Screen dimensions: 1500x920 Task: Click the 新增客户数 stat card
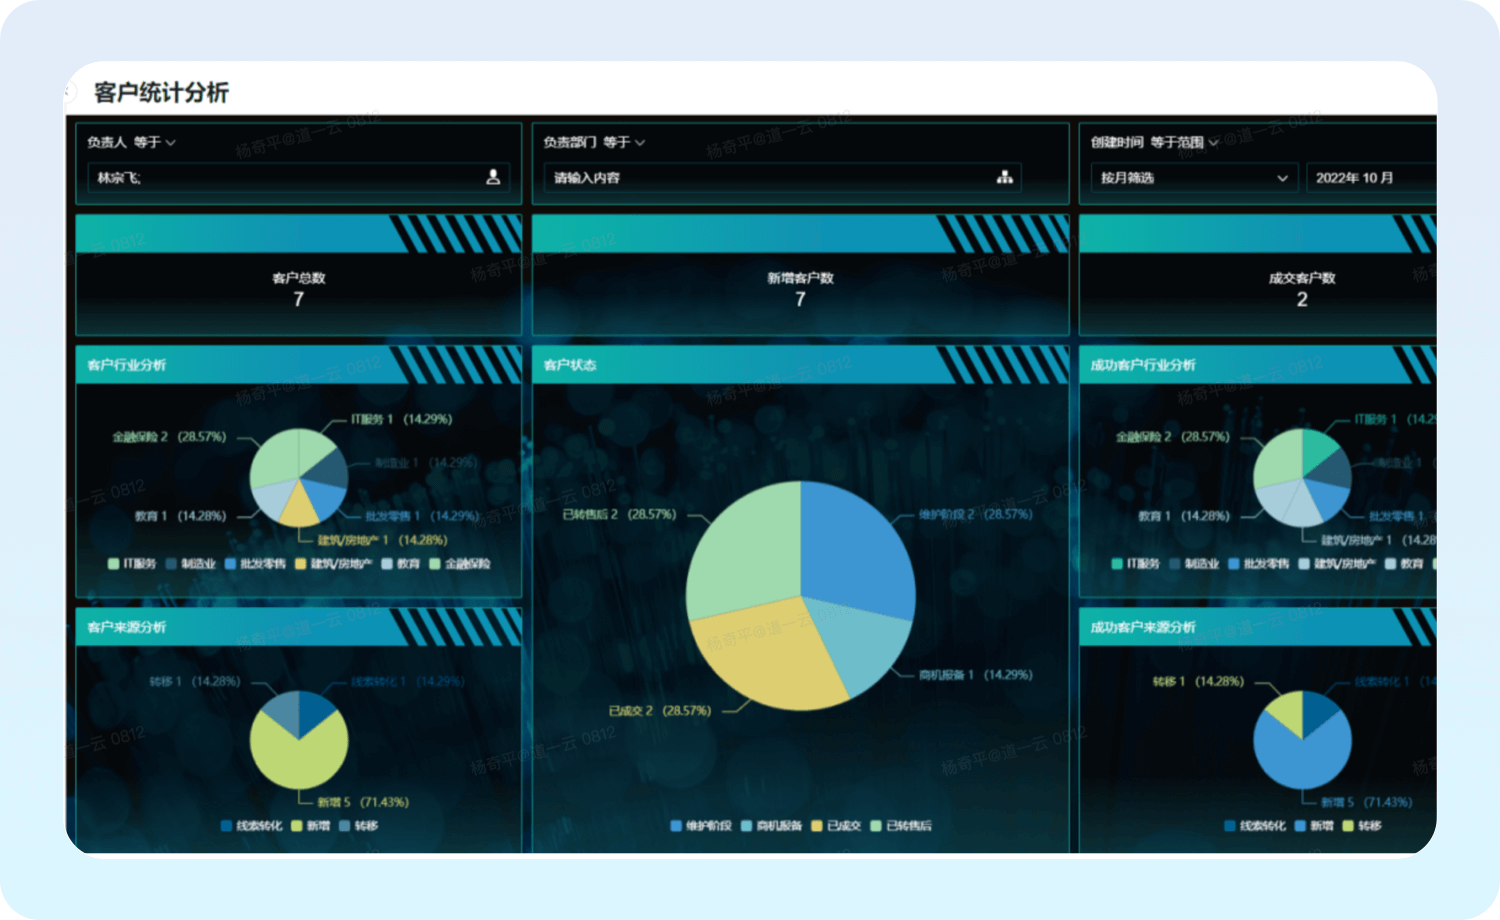click(800, 290)
